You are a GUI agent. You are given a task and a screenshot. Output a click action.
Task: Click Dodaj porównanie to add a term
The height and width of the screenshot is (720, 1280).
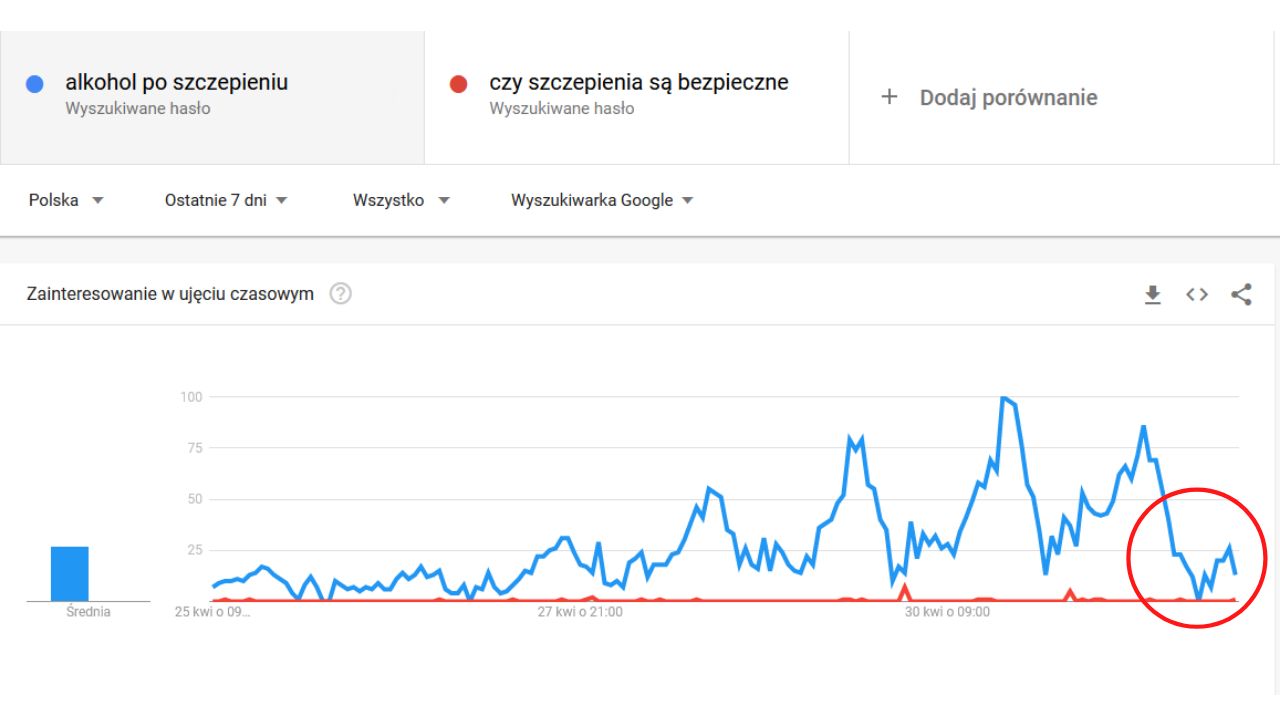(x=1008, y=98)
